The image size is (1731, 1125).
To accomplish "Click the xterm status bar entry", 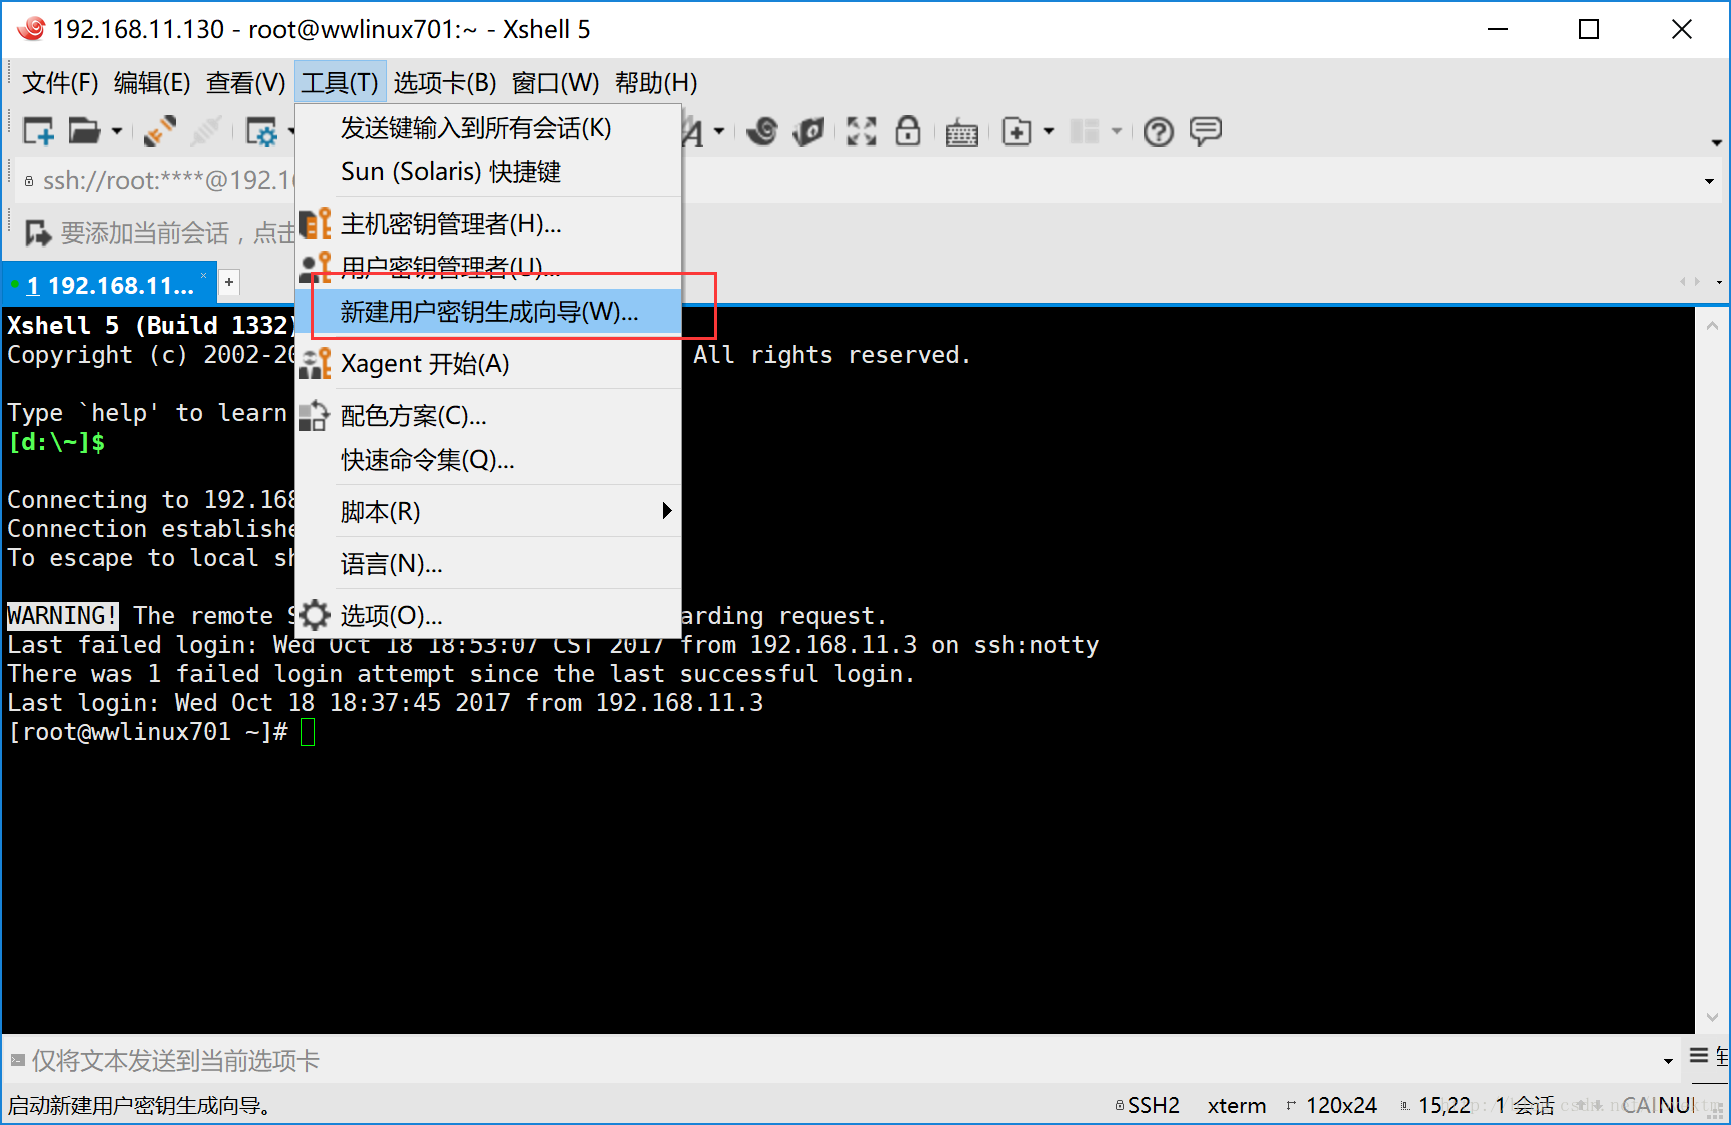I will [x=1237, y=1105].
